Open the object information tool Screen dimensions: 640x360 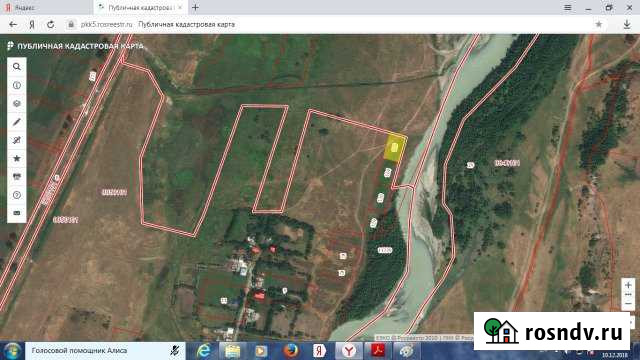click(x=17, y=85)
